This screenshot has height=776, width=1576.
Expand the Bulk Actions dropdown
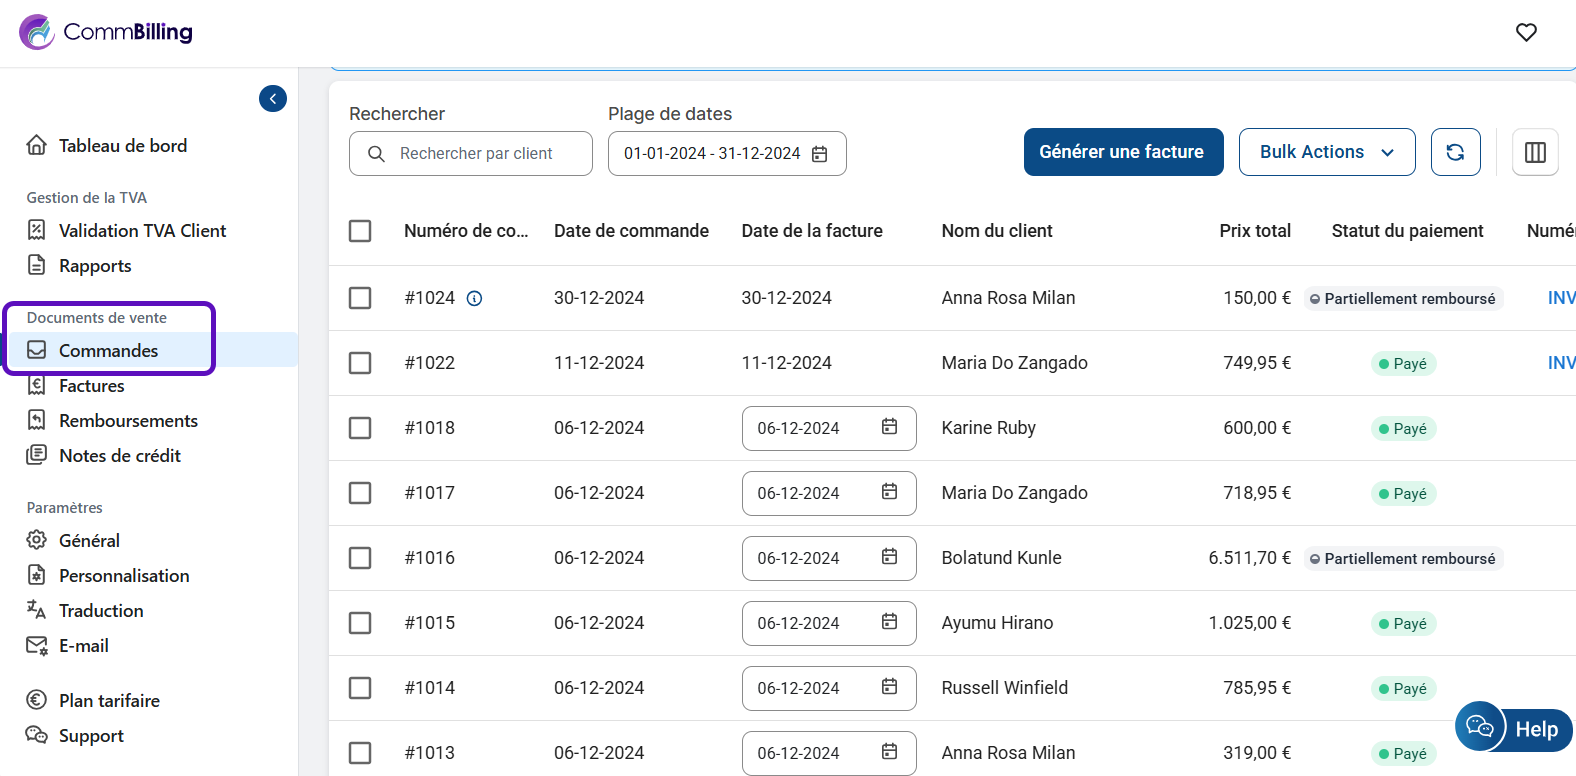pos(1326,152)
